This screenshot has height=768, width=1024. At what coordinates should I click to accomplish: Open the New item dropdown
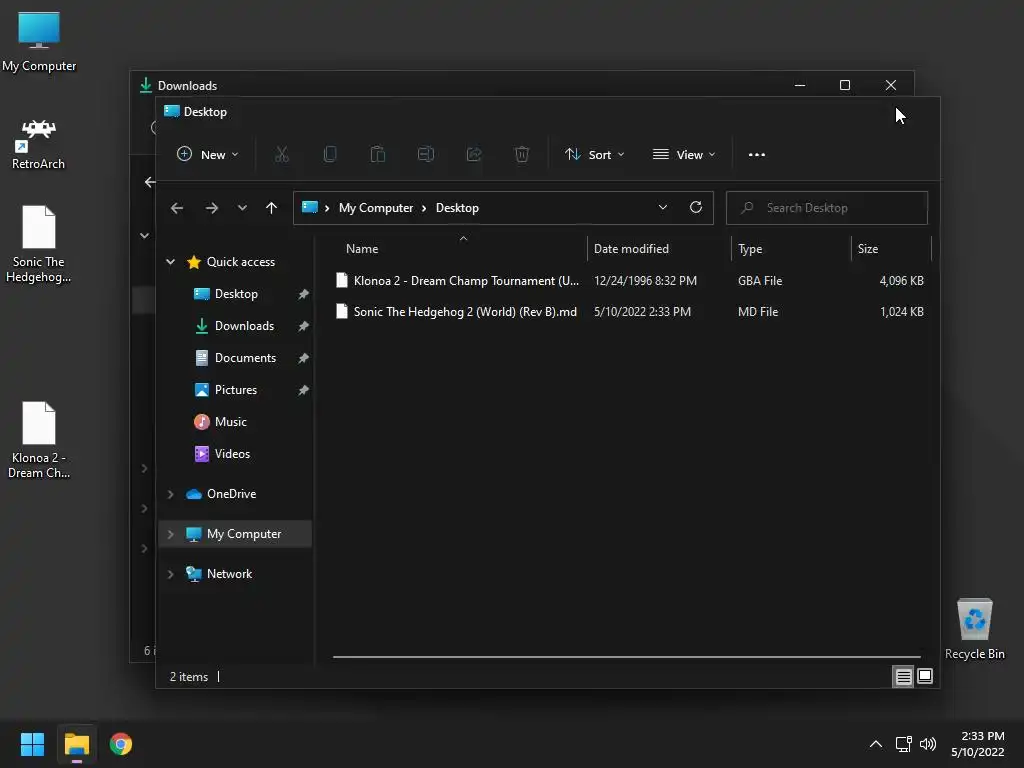(208, 155)
